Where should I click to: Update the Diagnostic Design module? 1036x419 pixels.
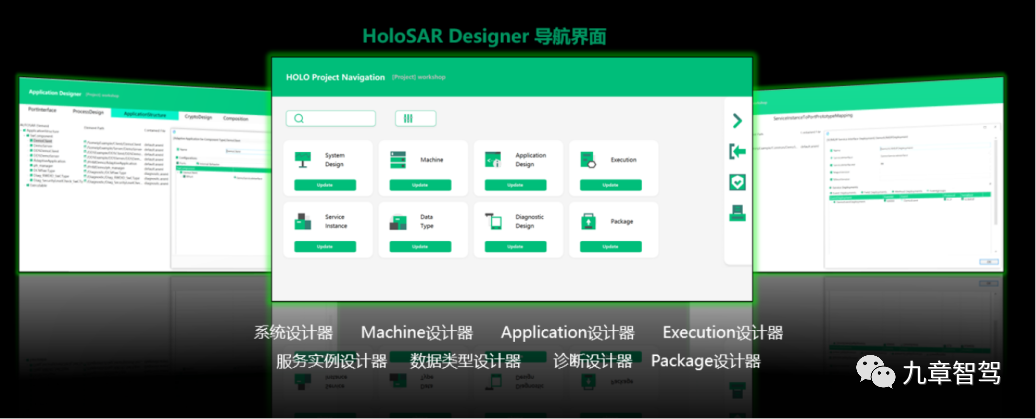pos(515,247)
